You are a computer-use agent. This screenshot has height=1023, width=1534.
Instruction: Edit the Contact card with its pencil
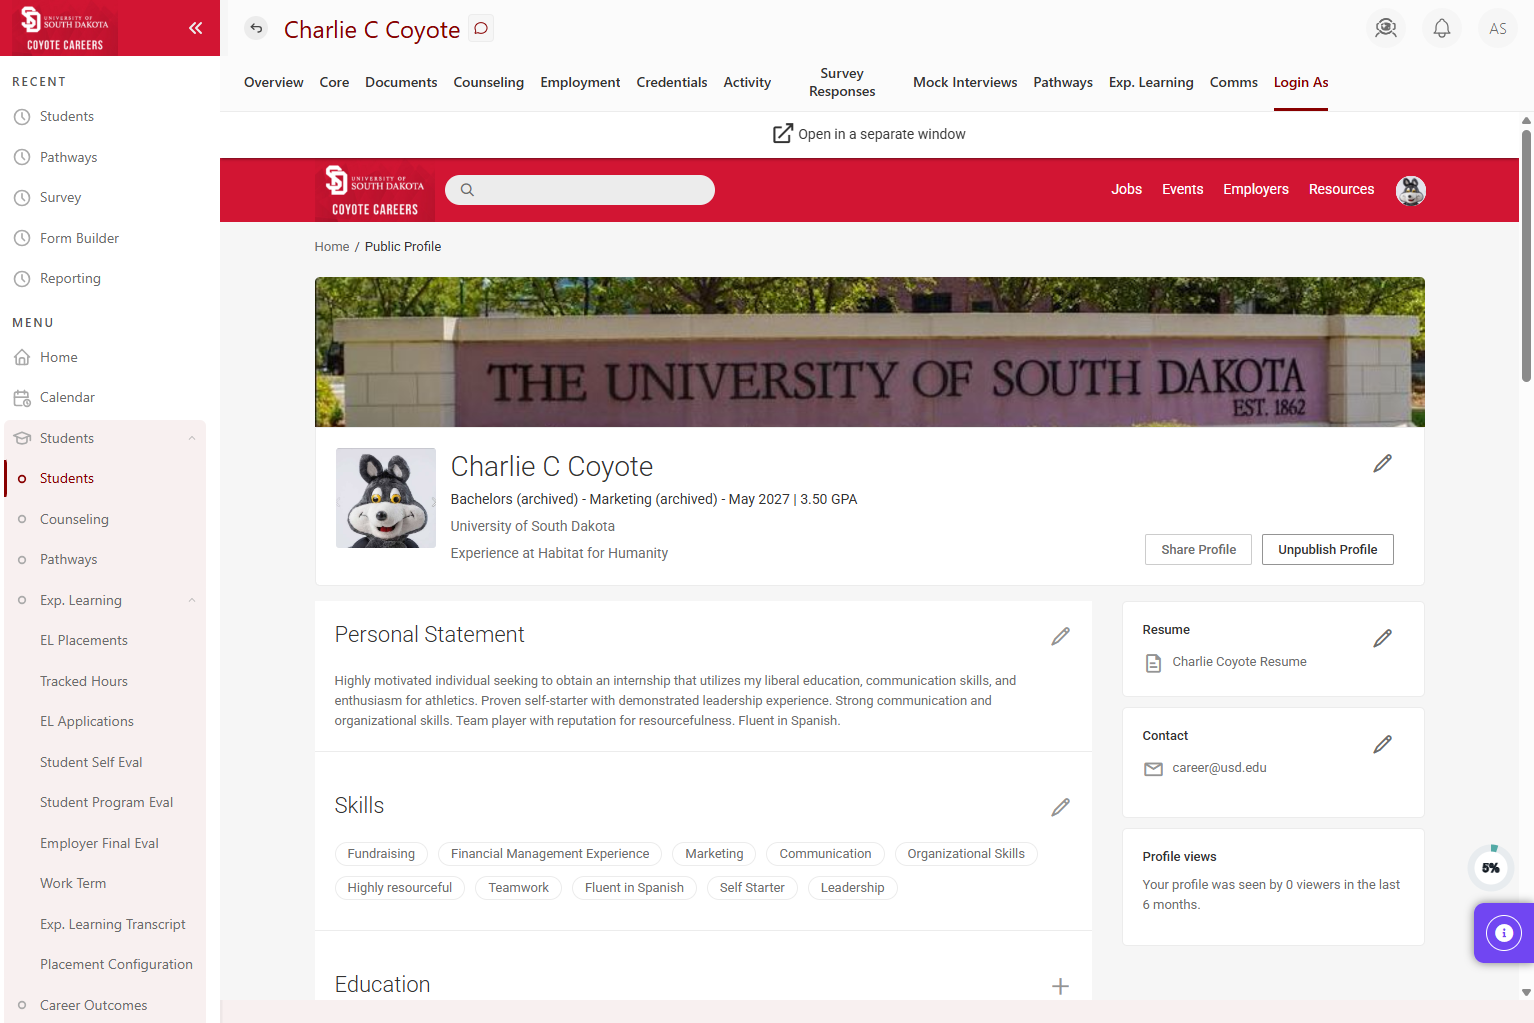[1383, 744]
